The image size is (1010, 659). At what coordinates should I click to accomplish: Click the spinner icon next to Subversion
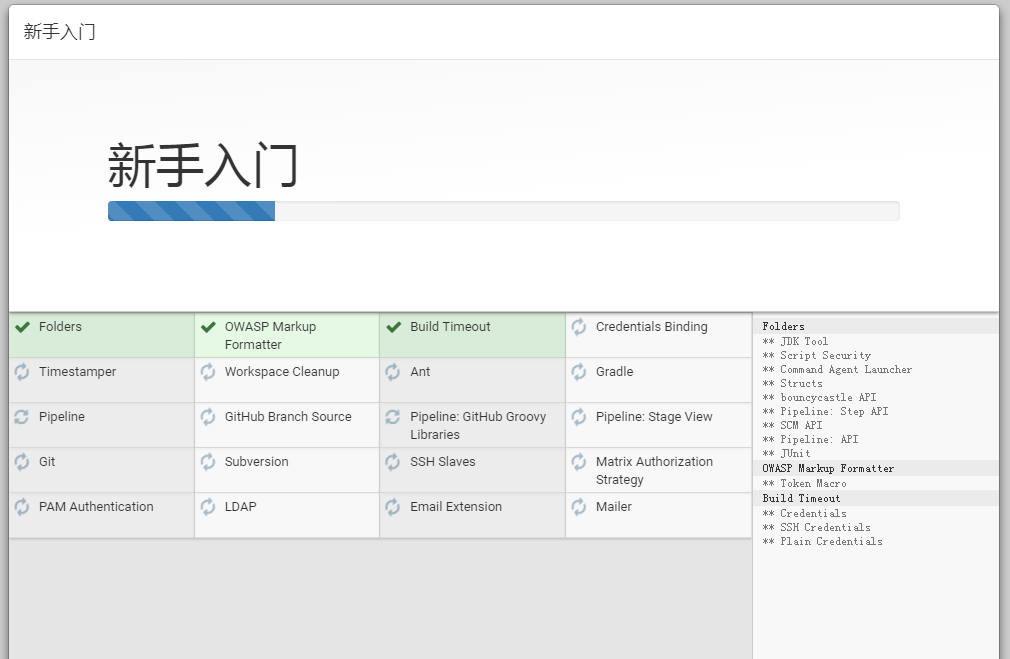click(207, 462)
